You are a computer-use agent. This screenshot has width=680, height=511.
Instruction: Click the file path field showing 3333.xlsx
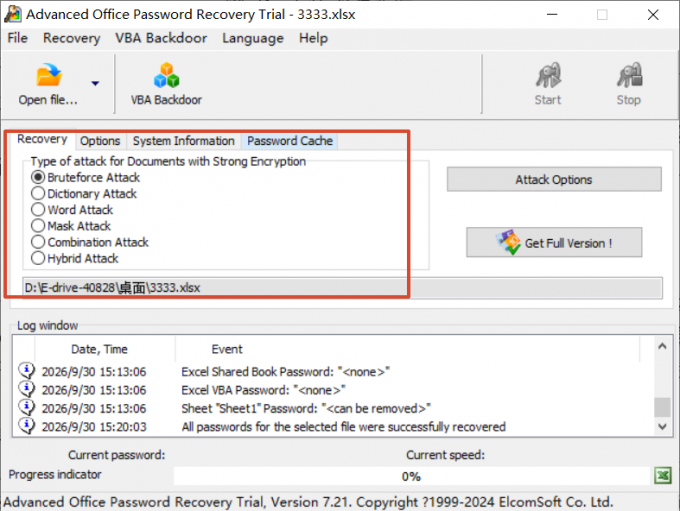click(343, 288)
